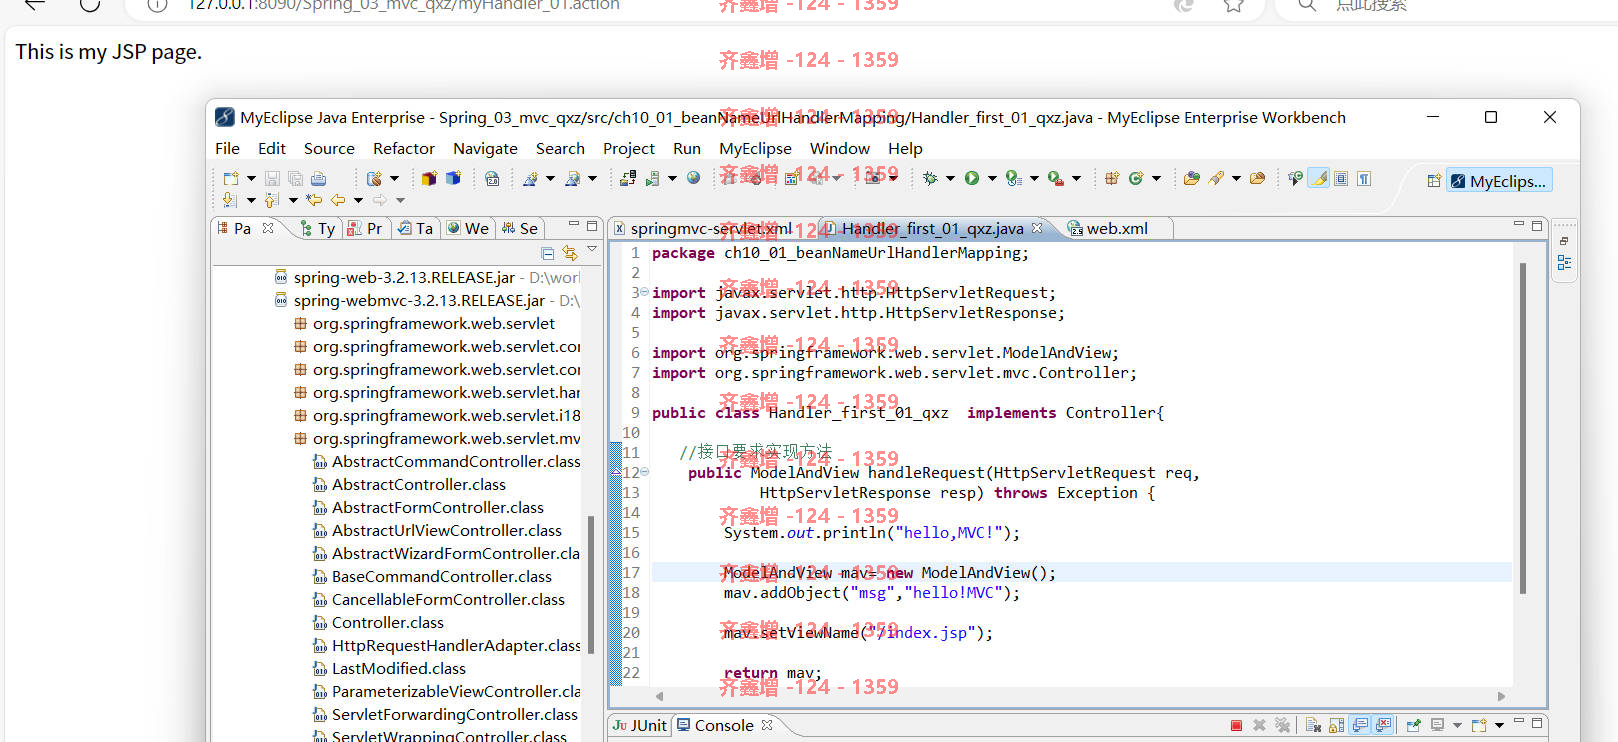
Task: Click the Next Annotation icon
Action: coord(230,200)
